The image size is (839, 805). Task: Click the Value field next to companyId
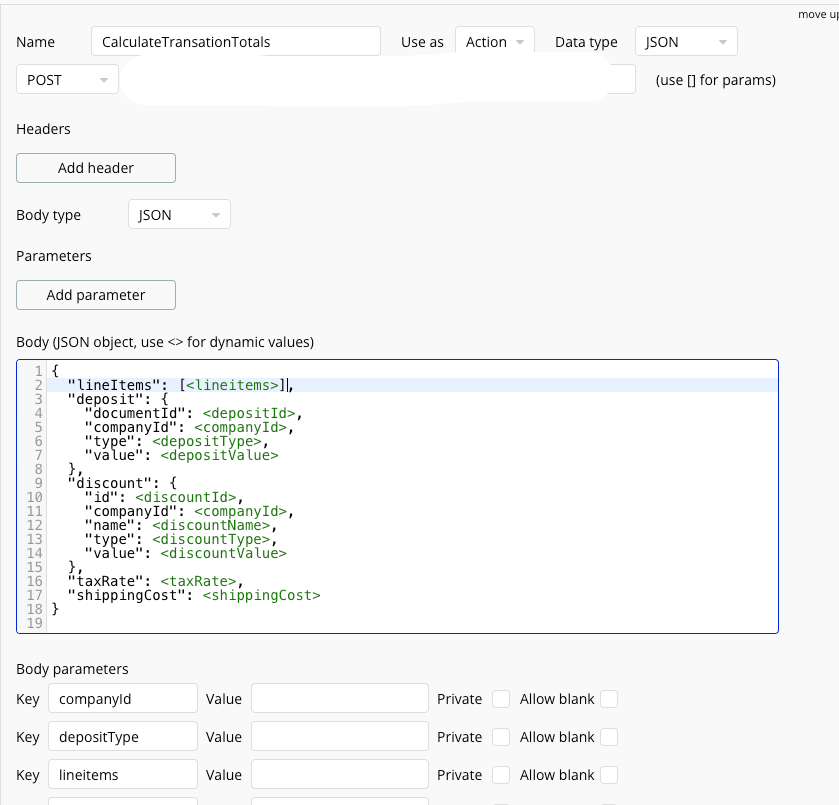tap(339, 698)
